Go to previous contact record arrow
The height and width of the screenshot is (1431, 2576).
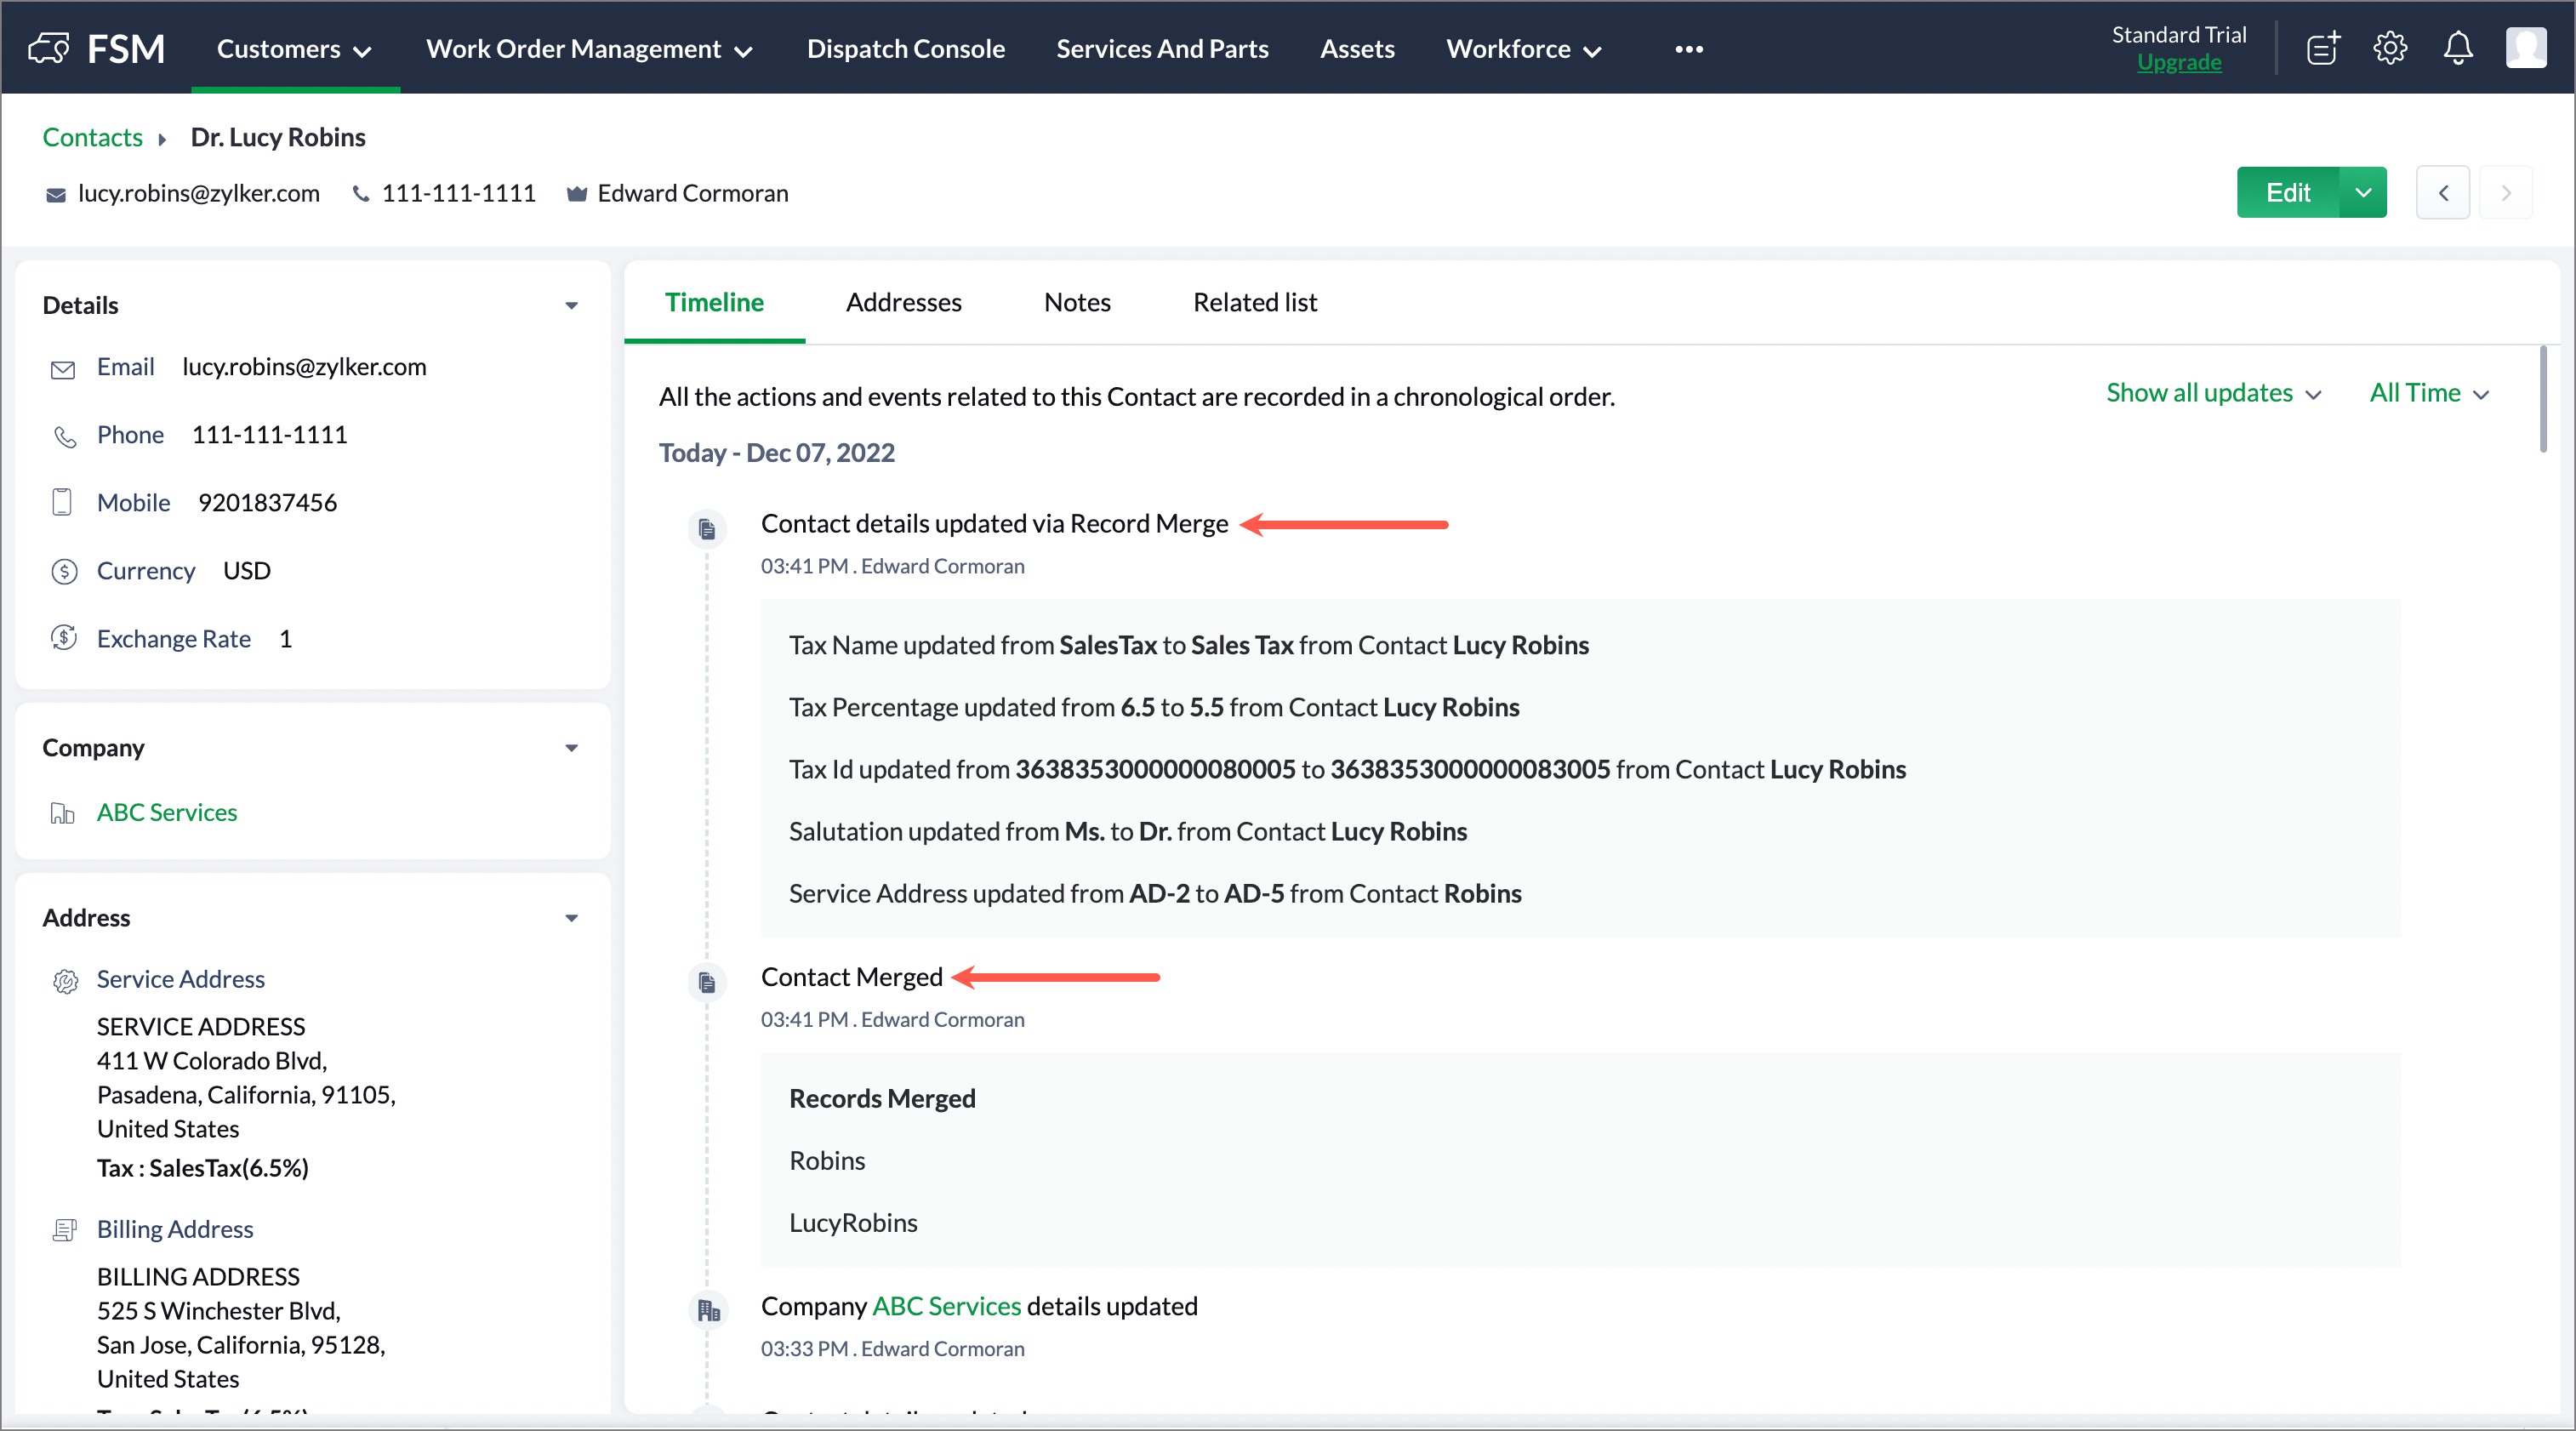(2442, 193)
